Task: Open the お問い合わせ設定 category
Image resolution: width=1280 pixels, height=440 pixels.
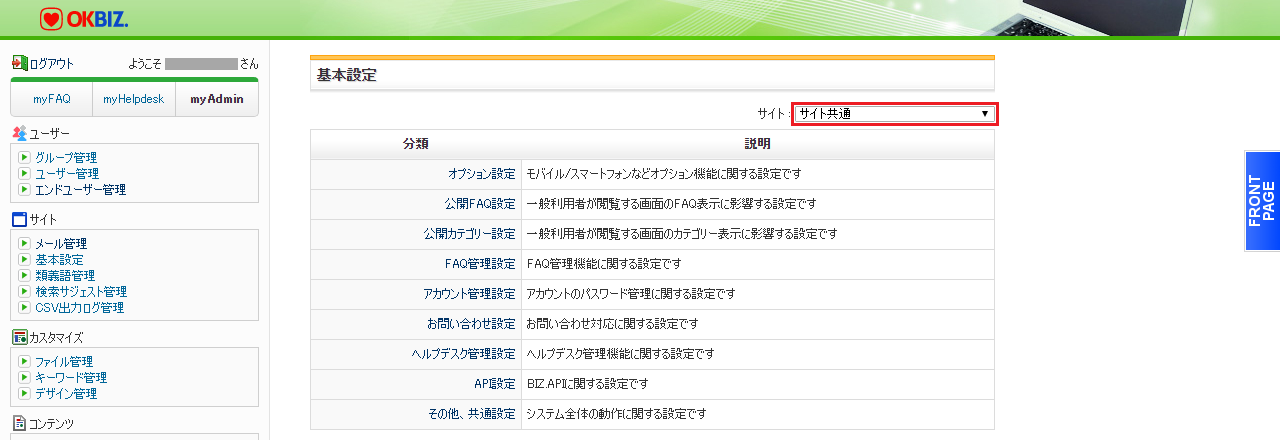Action: (471, 324)
